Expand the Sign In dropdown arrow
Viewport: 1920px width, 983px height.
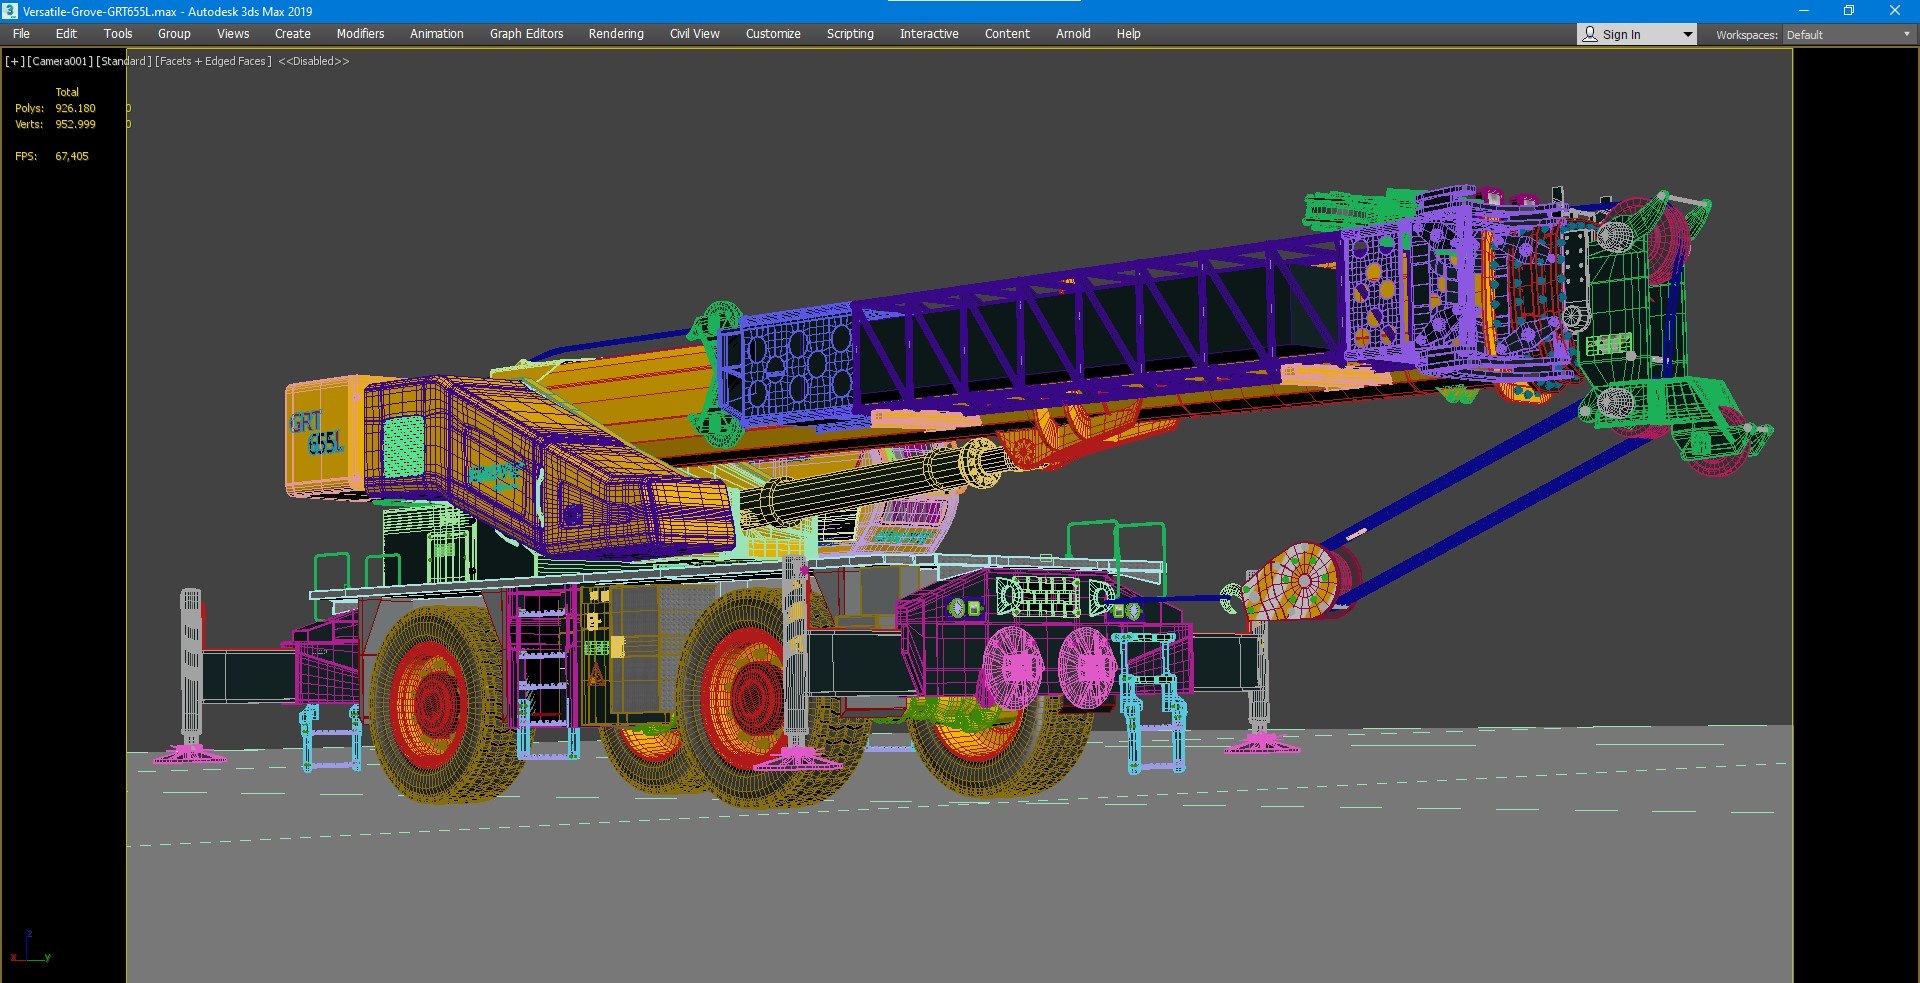(1687, 35)
